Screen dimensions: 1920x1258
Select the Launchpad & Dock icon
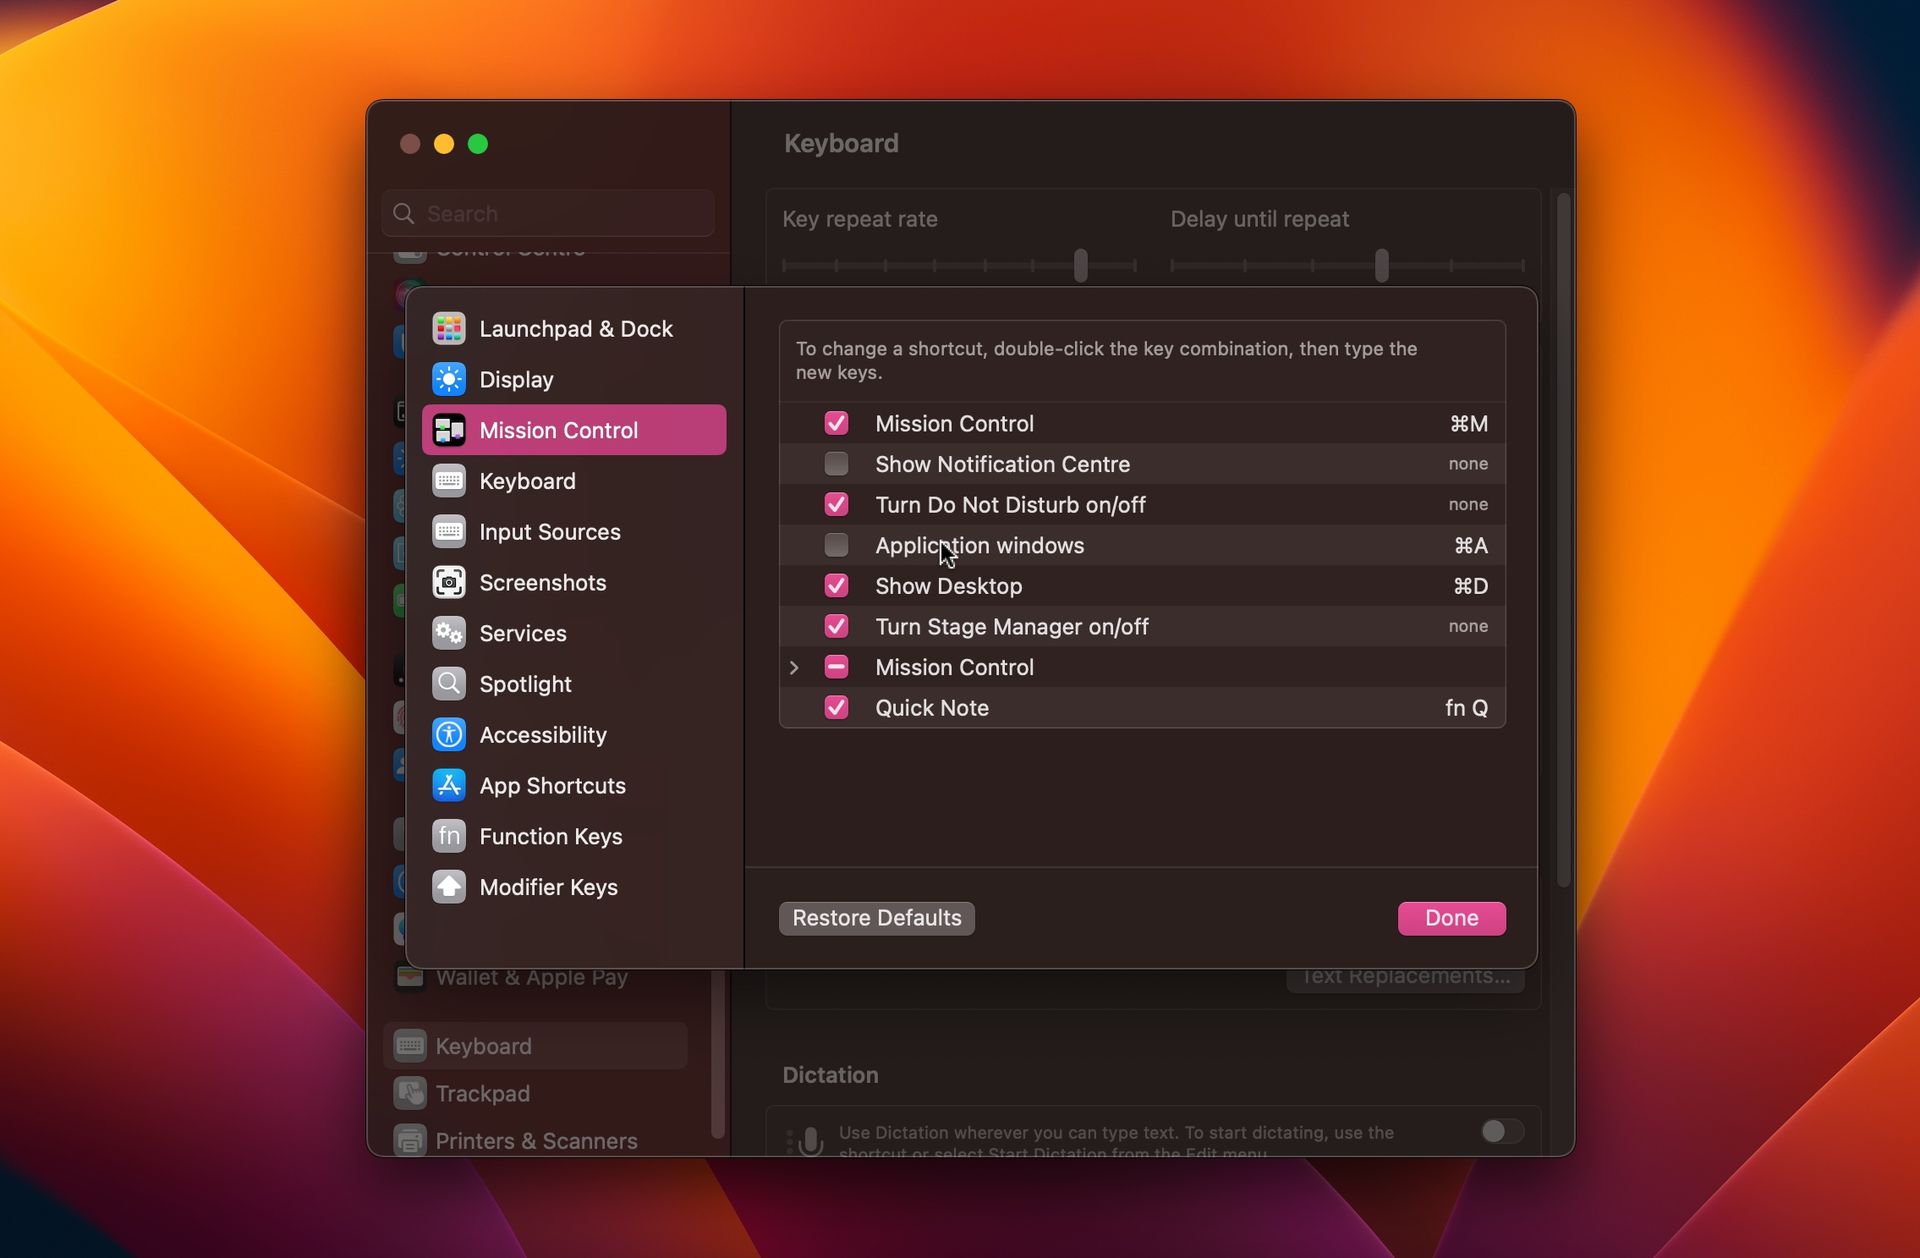tap(449, 327)
